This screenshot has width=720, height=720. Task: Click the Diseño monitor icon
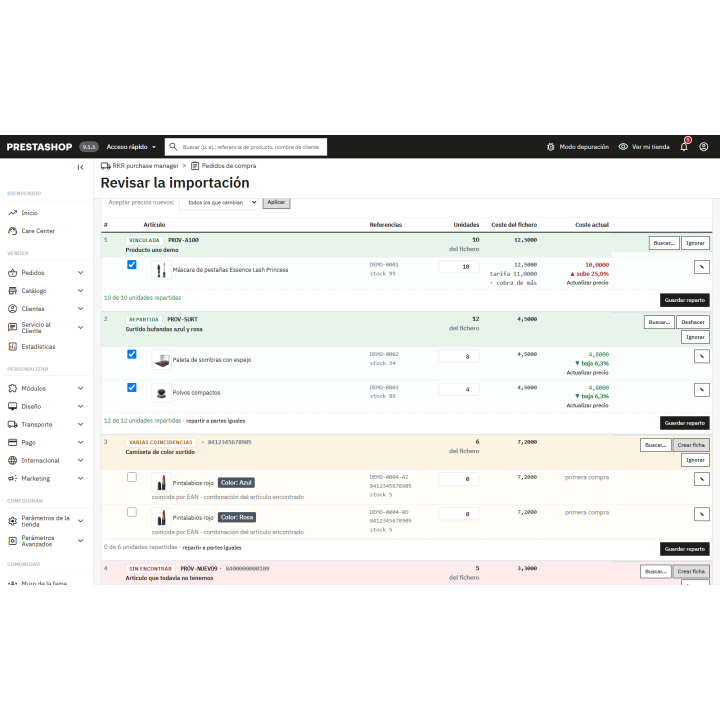(12, 406)
